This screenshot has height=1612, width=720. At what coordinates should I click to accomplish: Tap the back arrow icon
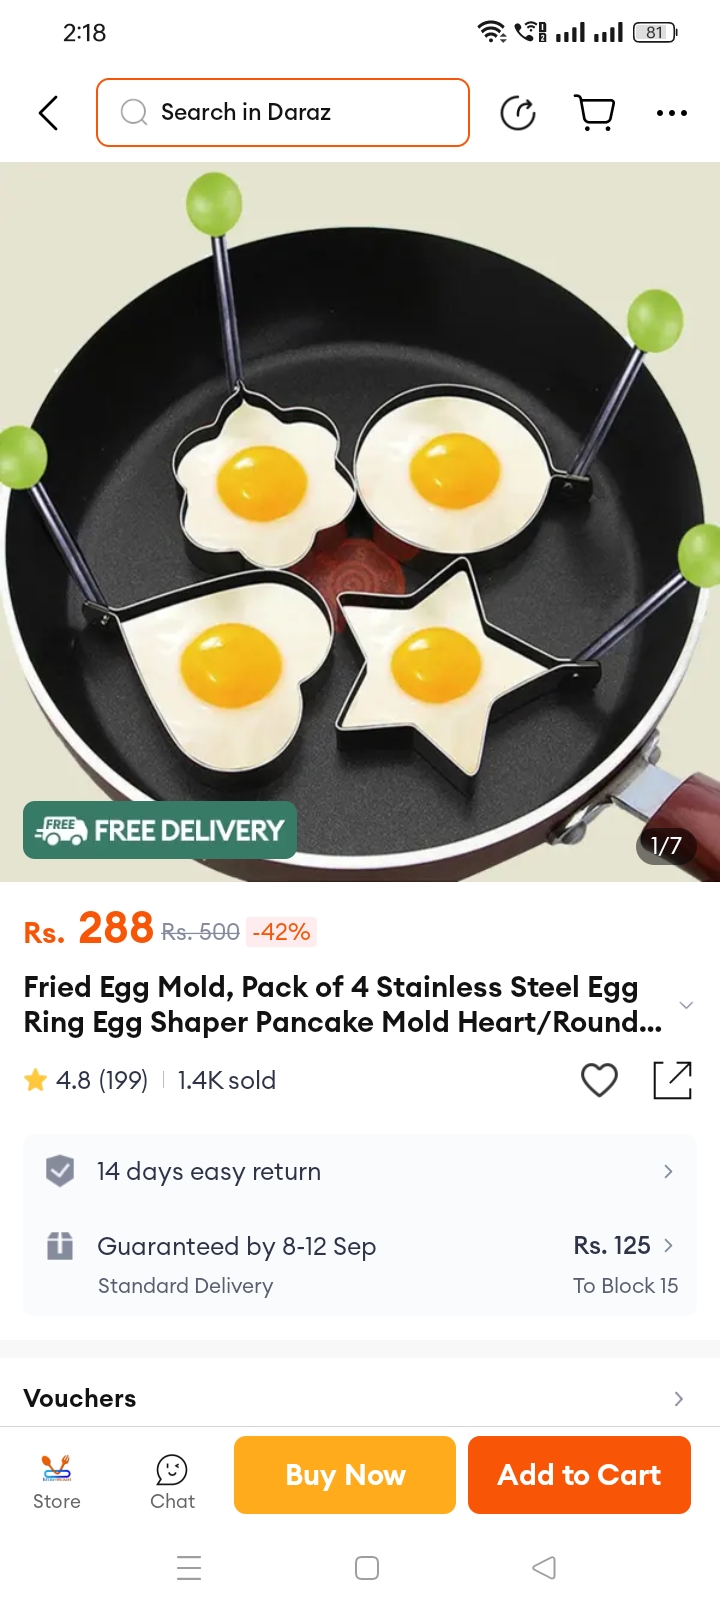48,113
